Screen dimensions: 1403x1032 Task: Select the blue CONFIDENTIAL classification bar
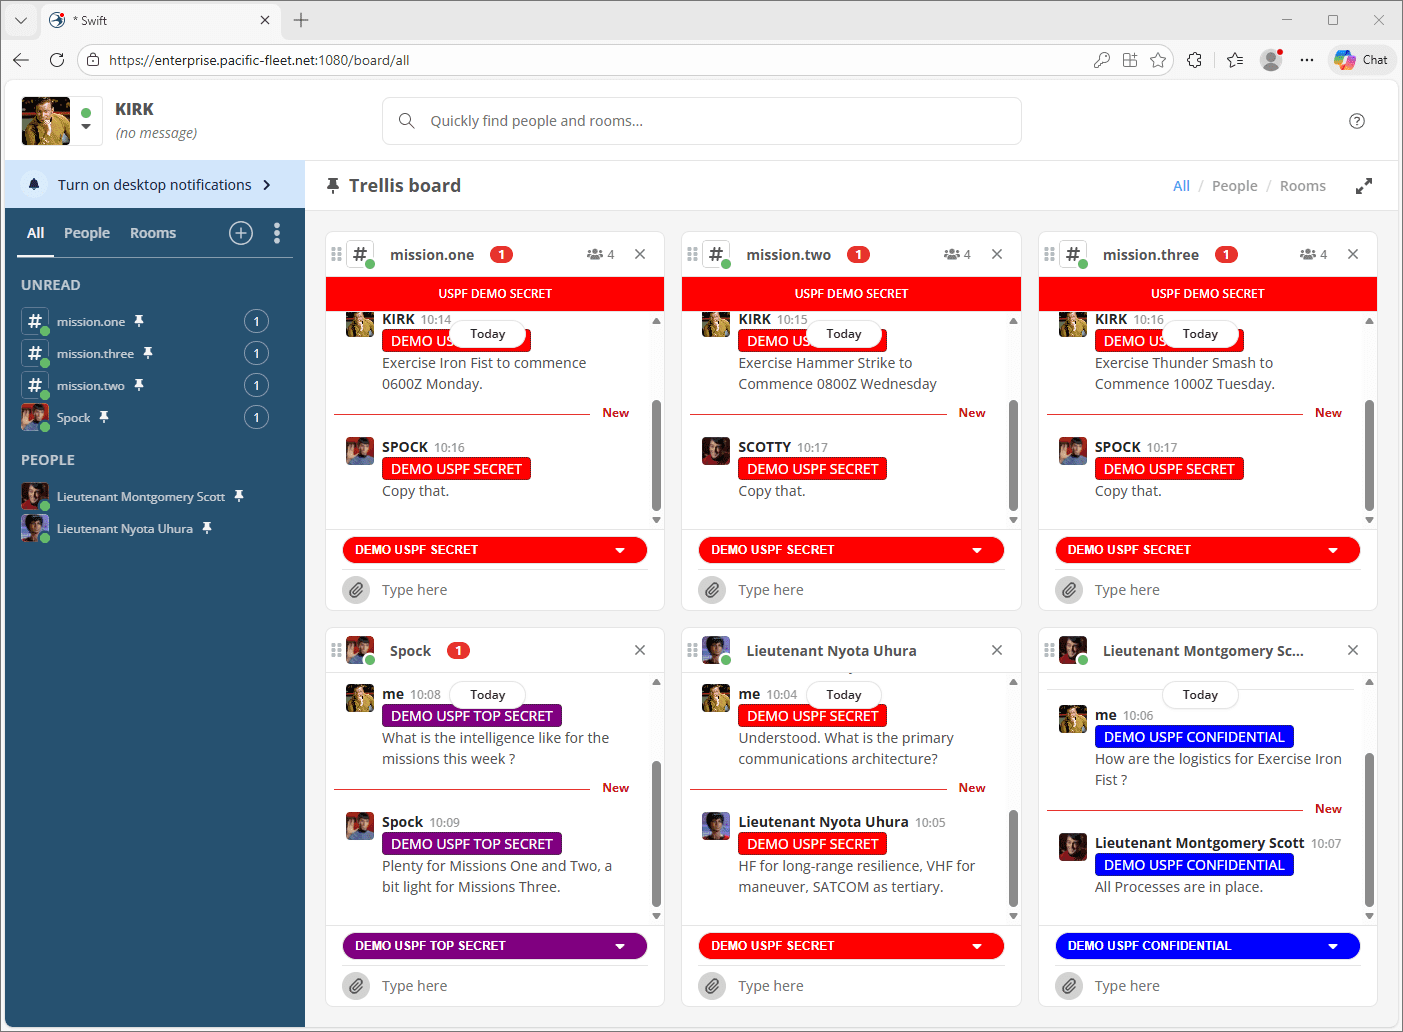[1206, 946]
